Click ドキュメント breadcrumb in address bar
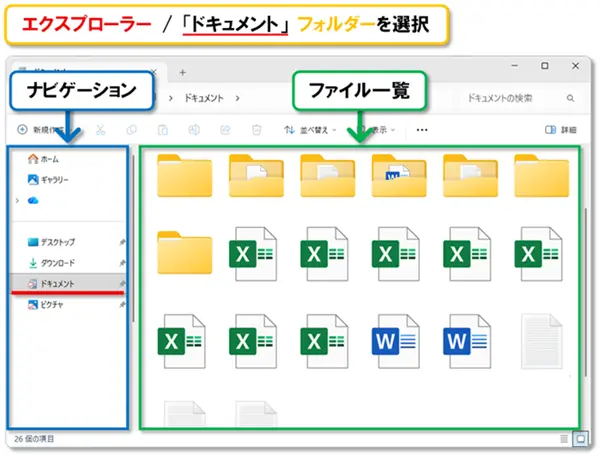The width and height of the screenshot is (600, 457). click(x=204, y=98)
